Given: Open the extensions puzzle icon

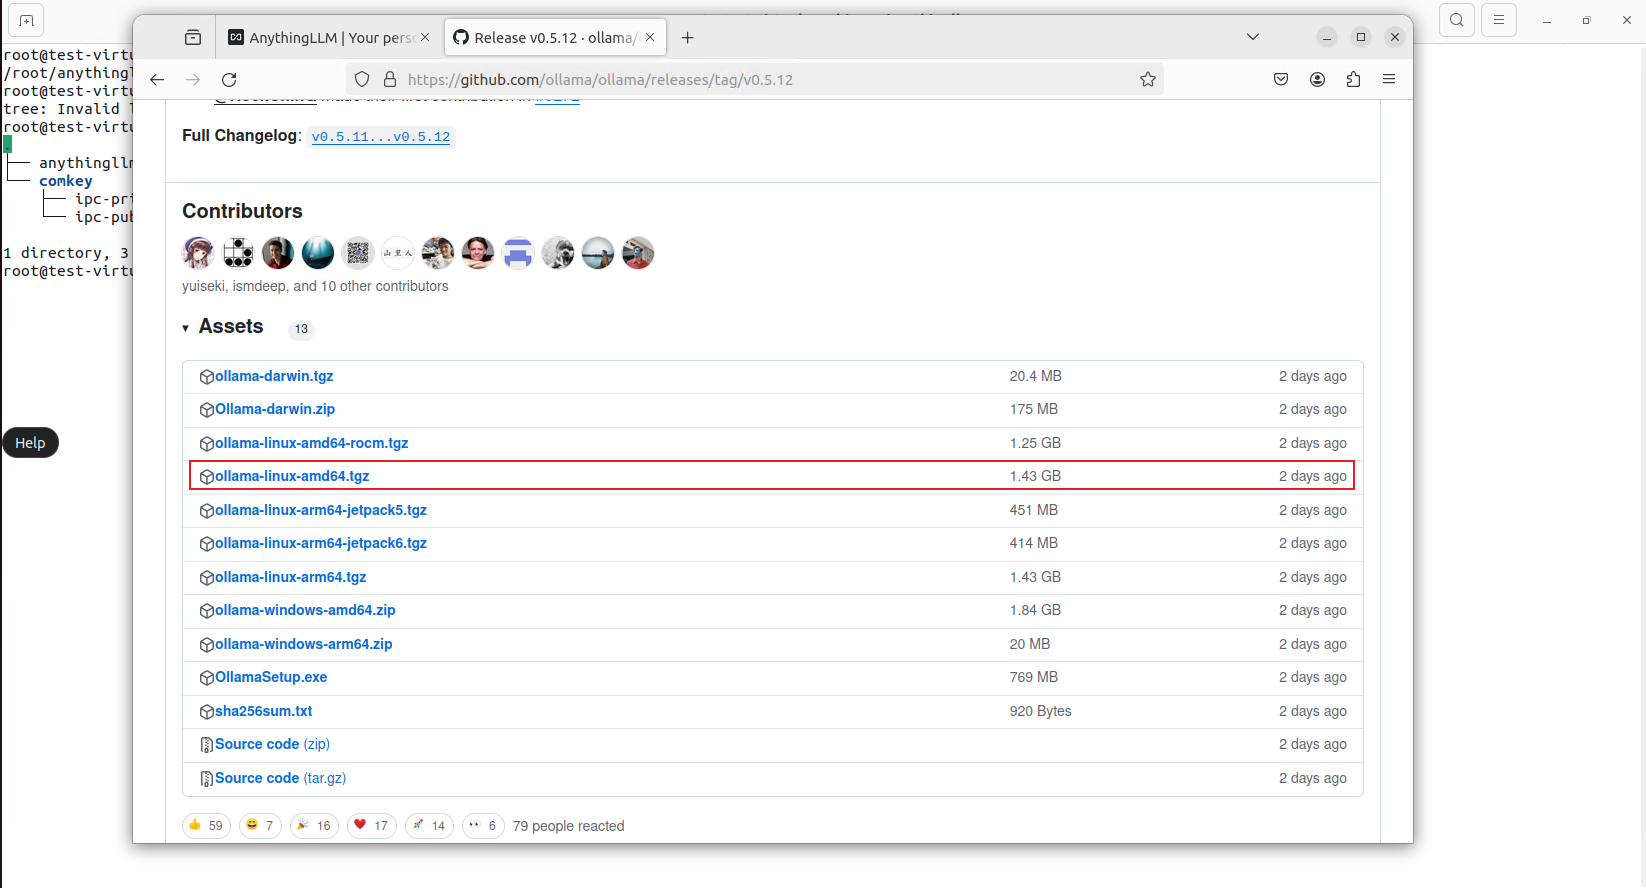Looking at the screenshot, I should [x=1353, y=80].
